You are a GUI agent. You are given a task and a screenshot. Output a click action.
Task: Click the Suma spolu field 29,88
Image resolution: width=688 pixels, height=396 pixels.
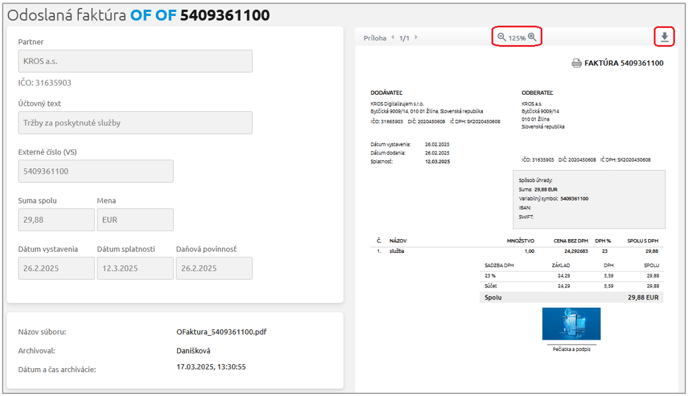pyautogui.click(x=56, y=220)
